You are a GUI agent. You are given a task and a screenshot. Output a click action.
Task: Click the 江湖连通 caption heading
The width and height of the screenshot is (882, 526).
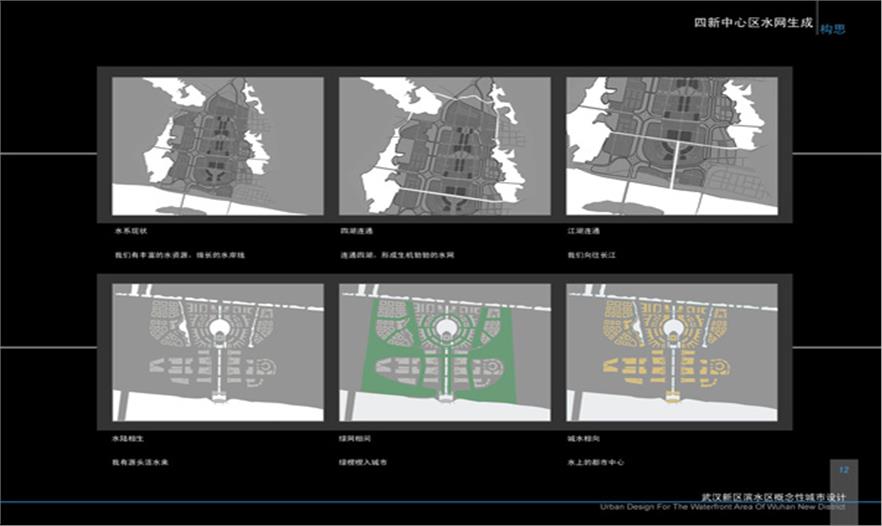click(x=583, y=231)
